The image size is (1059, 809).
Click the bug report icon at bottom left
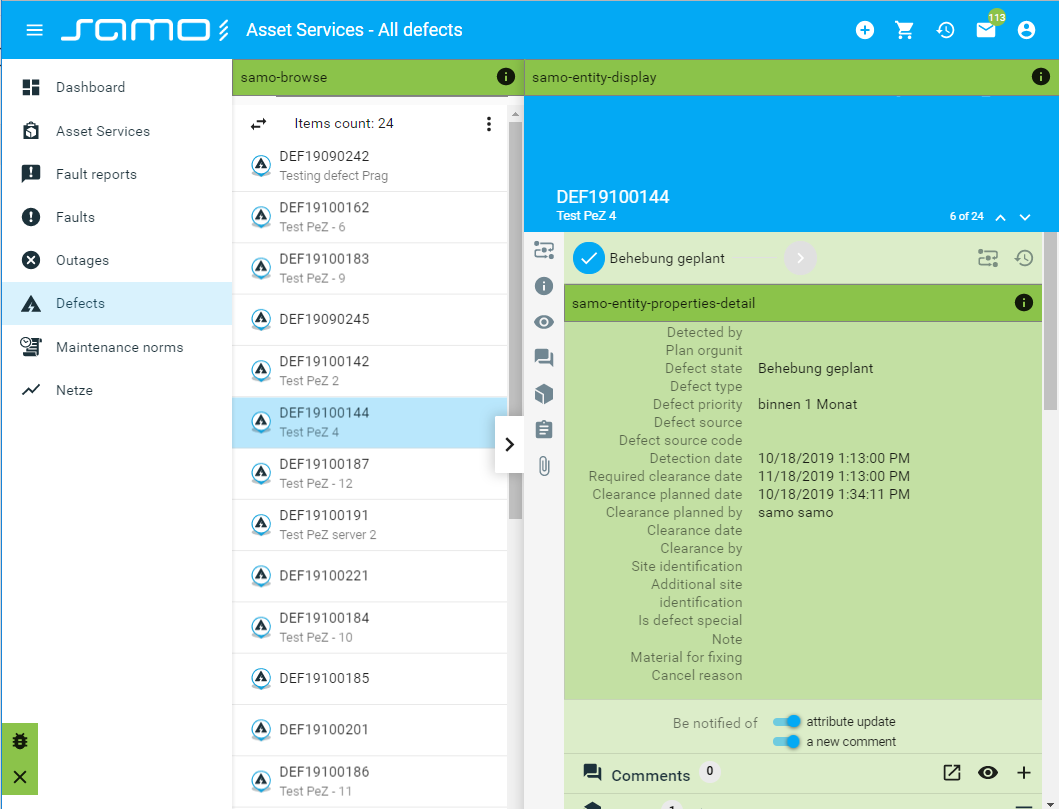pos(20,741)
